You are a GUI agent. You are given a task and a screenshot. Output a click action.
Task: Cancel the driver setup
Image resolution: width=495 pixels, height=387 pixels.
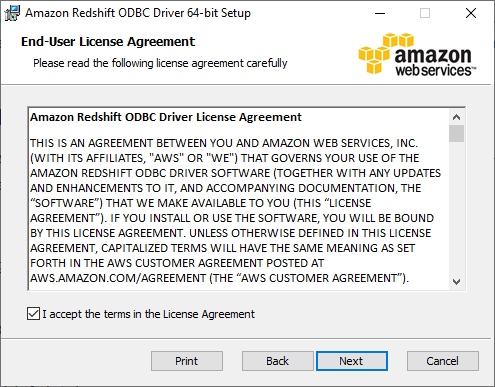coord(443,361)
